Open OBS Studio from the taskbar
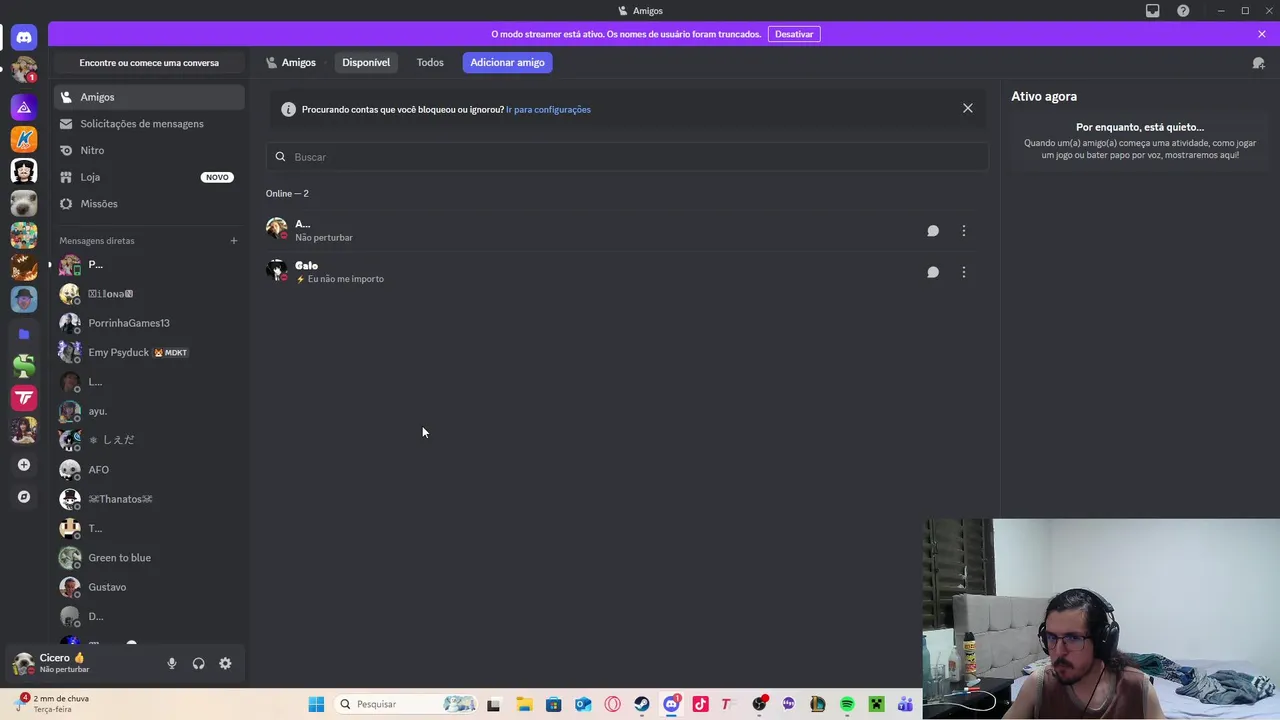This screenshot has height=720, width=1280. click(760, 704)
